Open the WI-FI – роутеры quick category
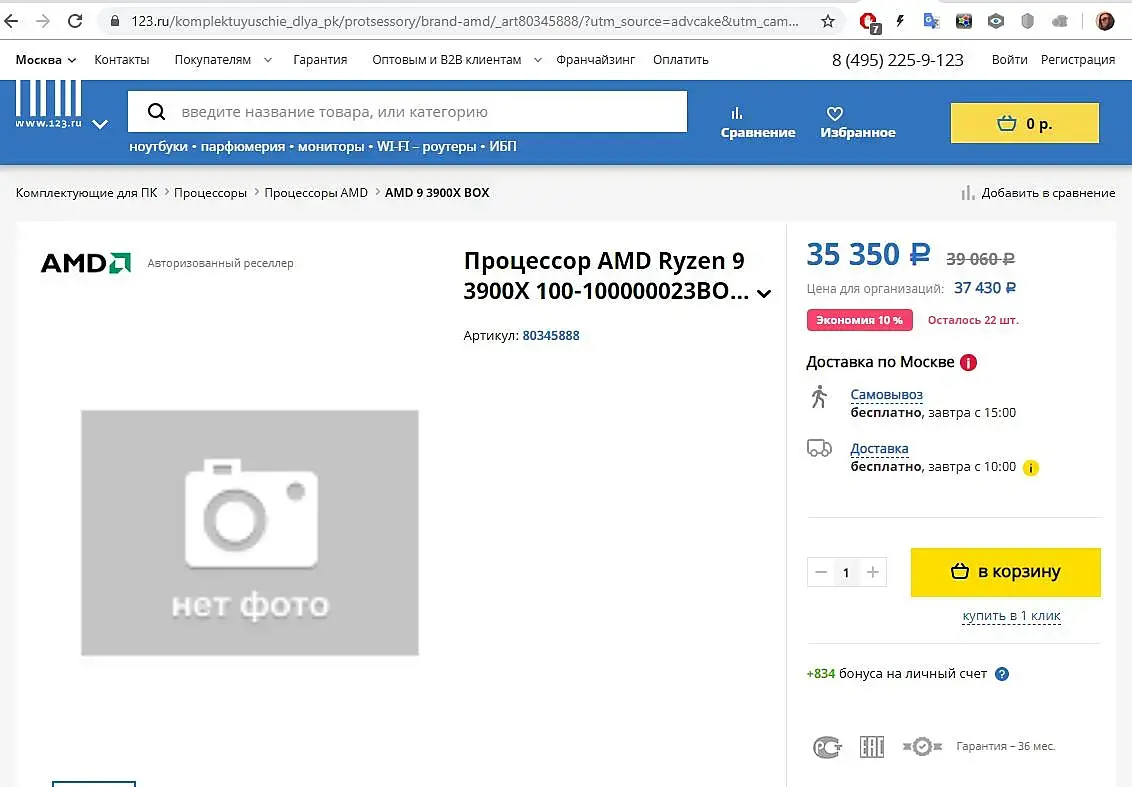This screenshot has height=787, width=1132. (x=427, y=147)
